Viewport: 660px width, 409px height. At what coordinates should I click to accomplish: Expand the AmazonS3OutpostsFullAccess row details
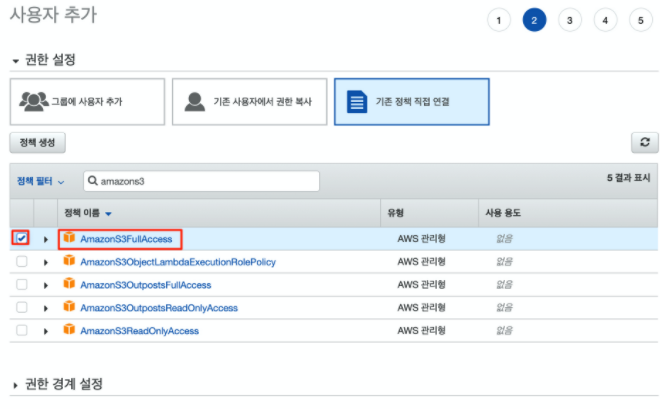click(x=45, y=285)
